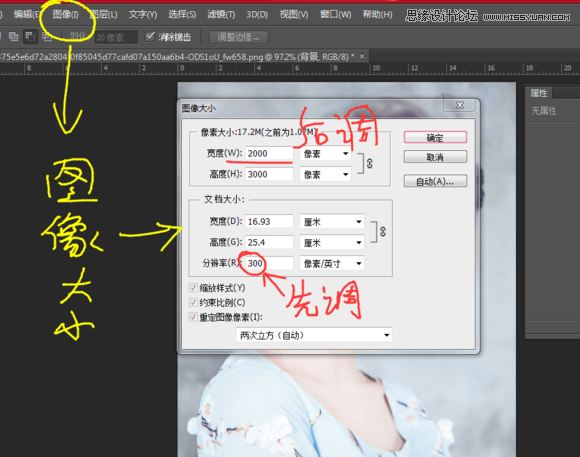
Task: Open document width unit dropdown 厘米
Action: pyautogui.click(x=332, y=222)
